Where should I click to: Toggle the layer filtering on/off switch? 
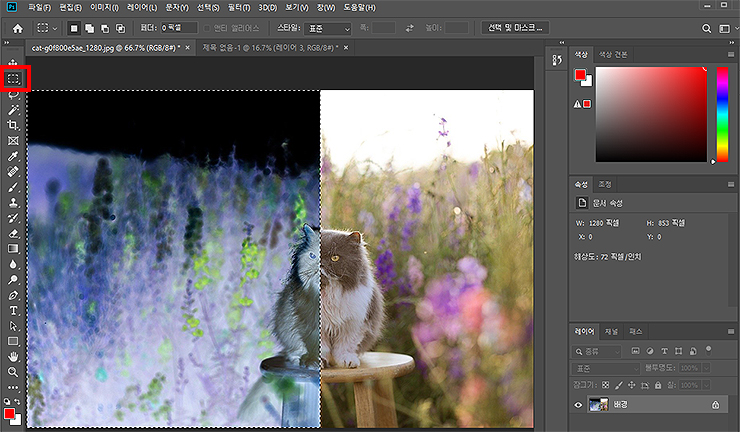(708, 350)
